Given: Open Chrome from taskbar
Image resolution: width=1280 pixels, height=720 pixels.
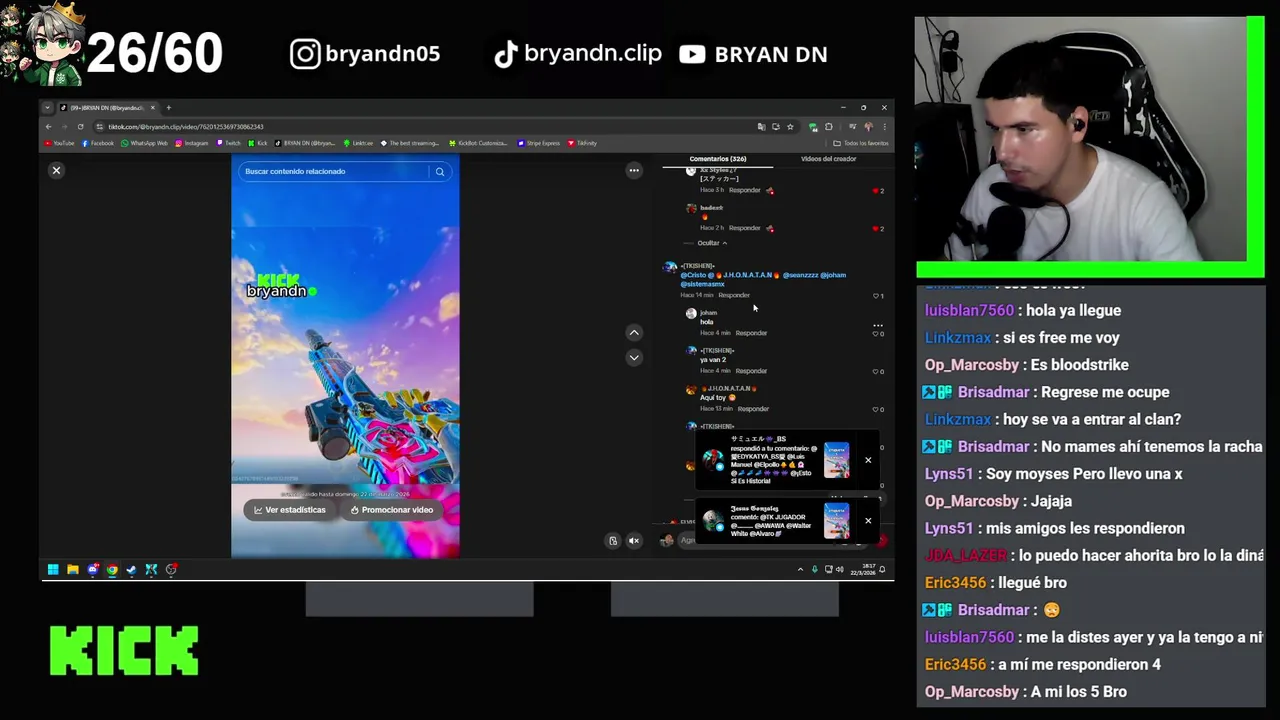Looking at the screenshot, I should 112,570.
